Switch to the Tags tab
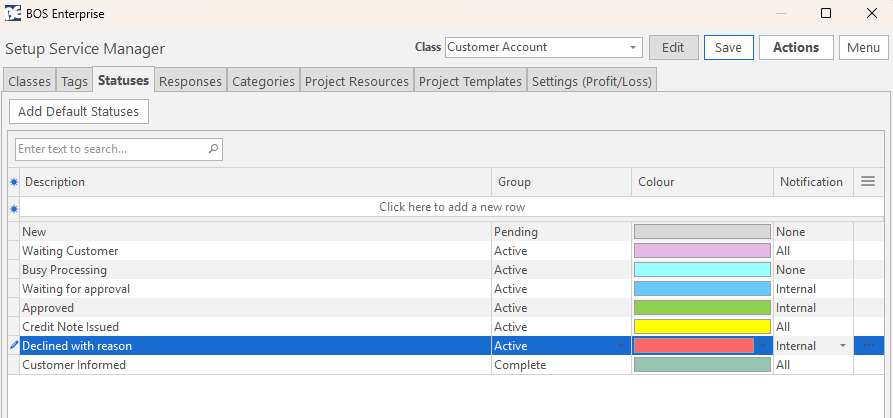893x418 pixels. point(75,81)
